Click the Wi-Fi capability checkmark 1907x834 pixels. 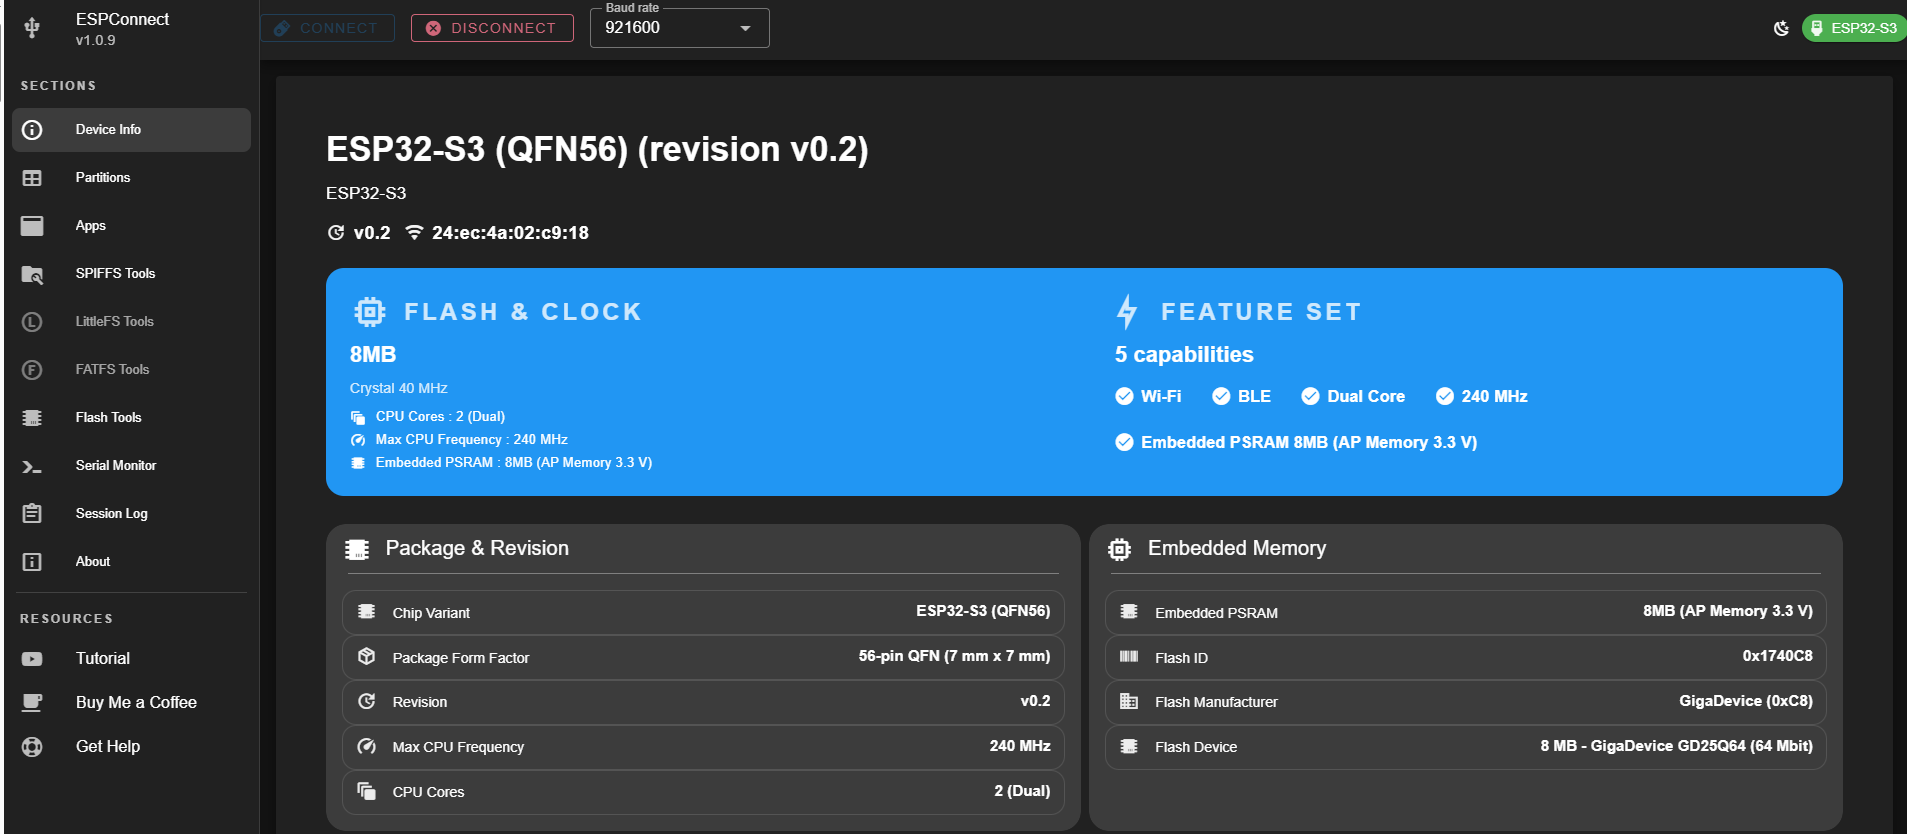1124,396
